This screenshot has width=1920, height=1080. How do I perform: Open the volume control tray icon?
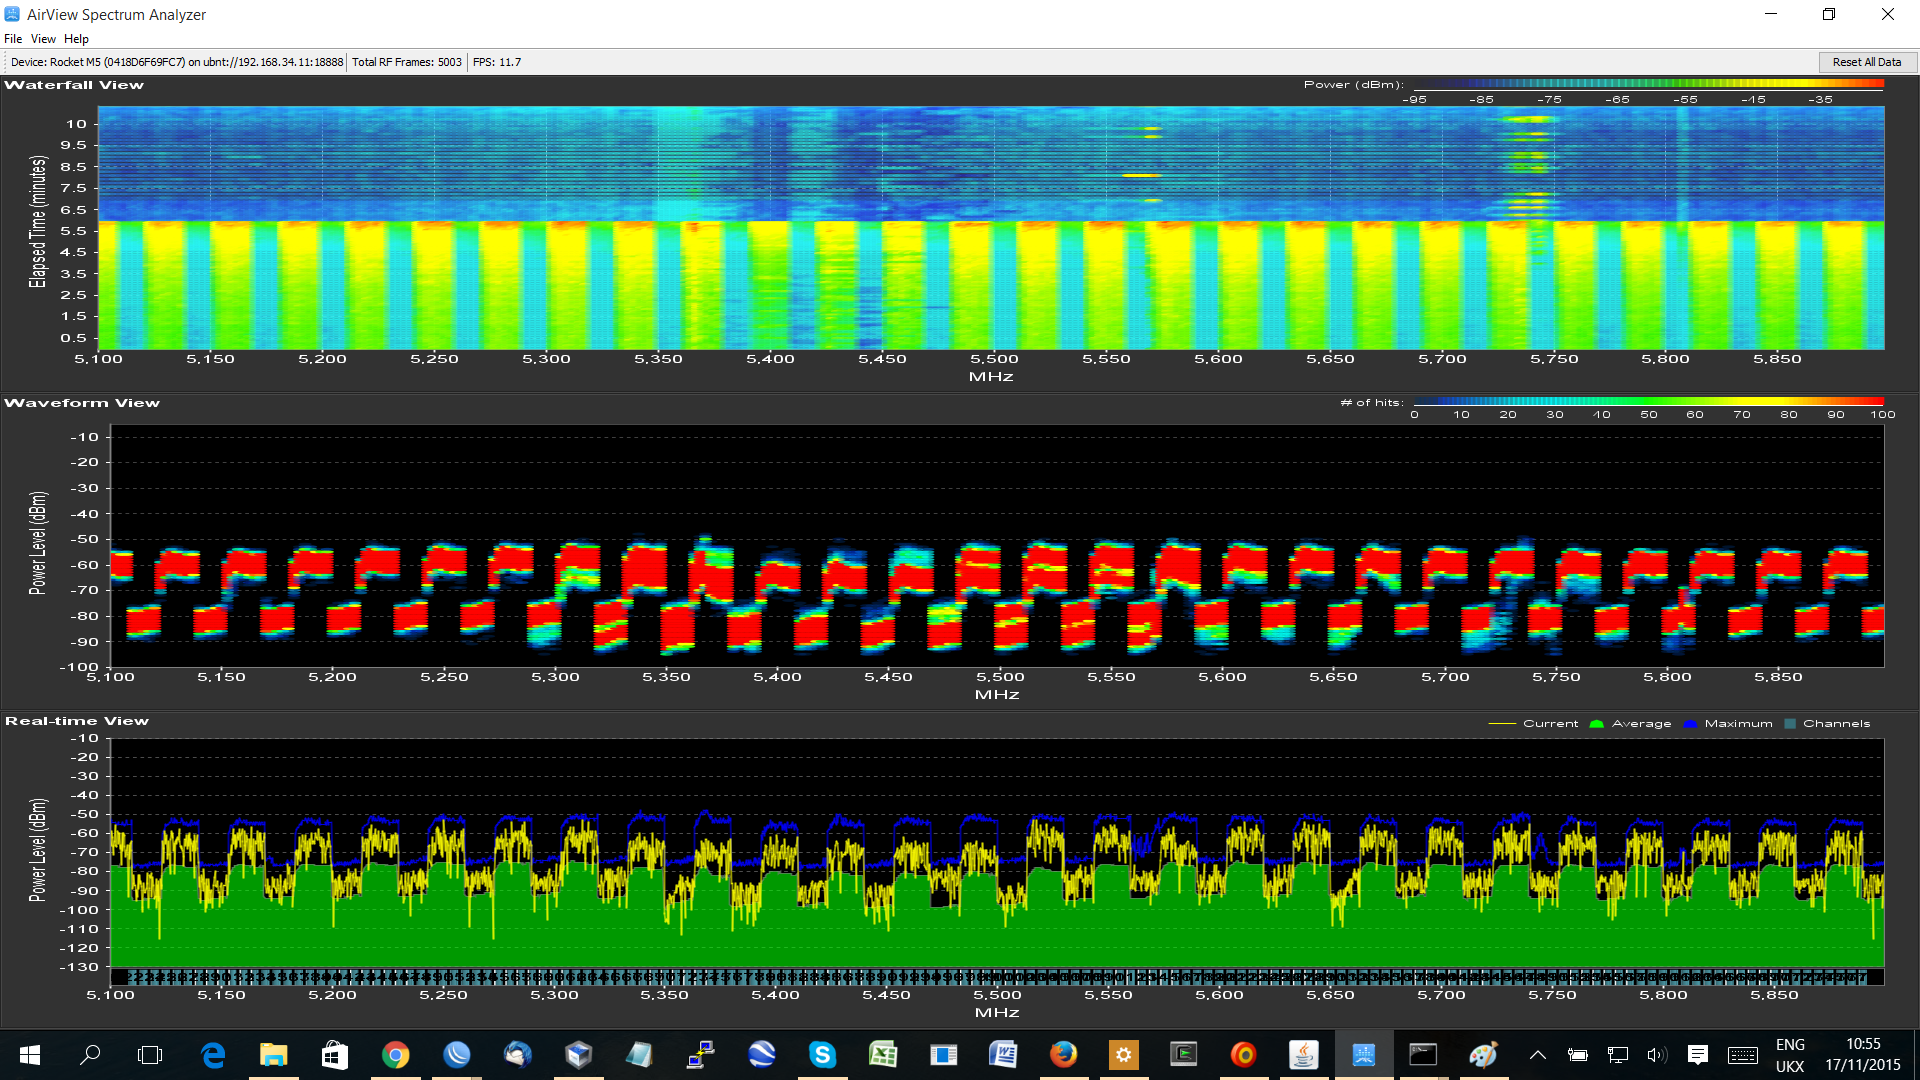[1657, 1054]
